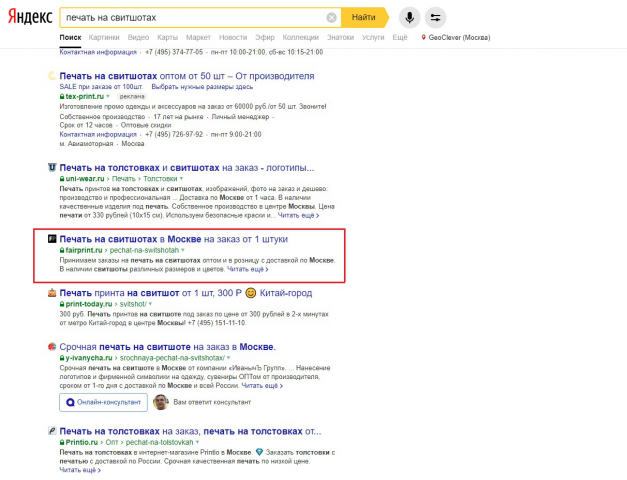The width and height of the screenshot is (627, 480).
Task: Click the Яндекс logo
Action: 30,17
